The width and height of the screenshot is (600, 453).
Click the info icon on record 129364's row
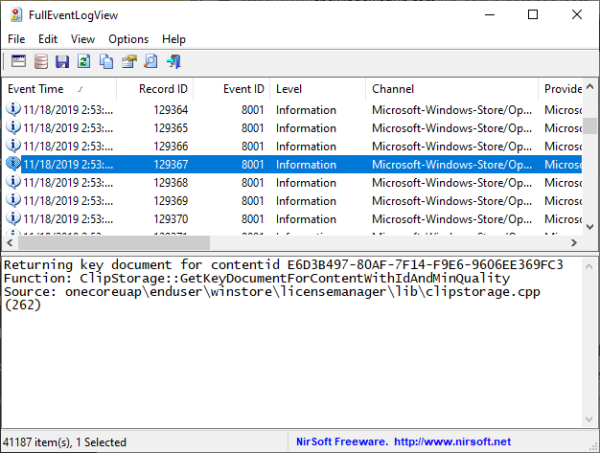[13, 110]
